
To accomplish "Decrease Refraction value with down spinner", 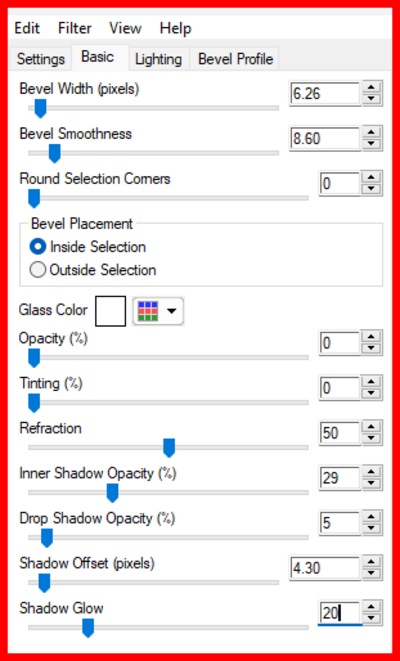I will [371, 438].
